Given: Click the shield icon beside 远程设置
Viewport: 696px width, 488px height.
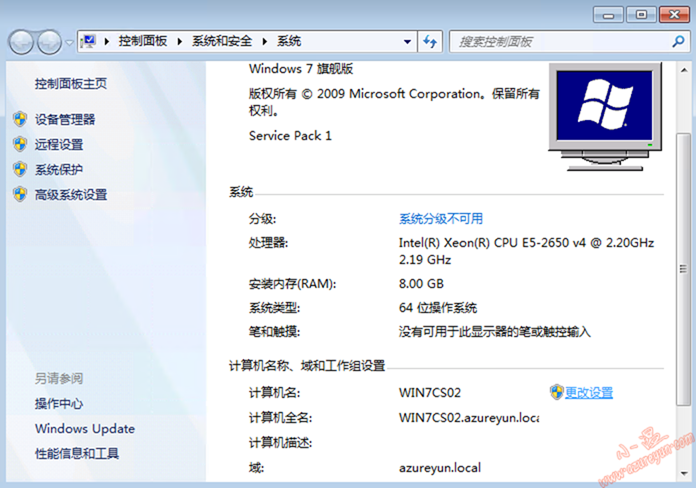Looking at the screenshot, I should pyautogui.click(x=20, y=144).
